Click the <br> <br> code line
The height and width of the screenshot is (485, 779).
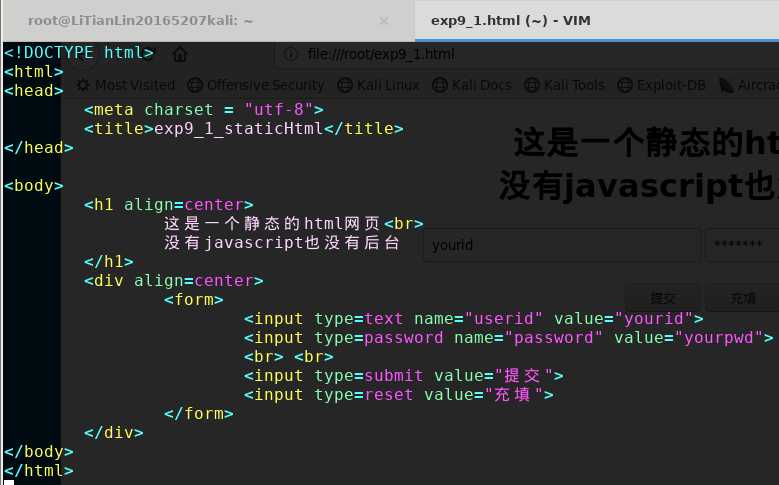coord(289,357)
